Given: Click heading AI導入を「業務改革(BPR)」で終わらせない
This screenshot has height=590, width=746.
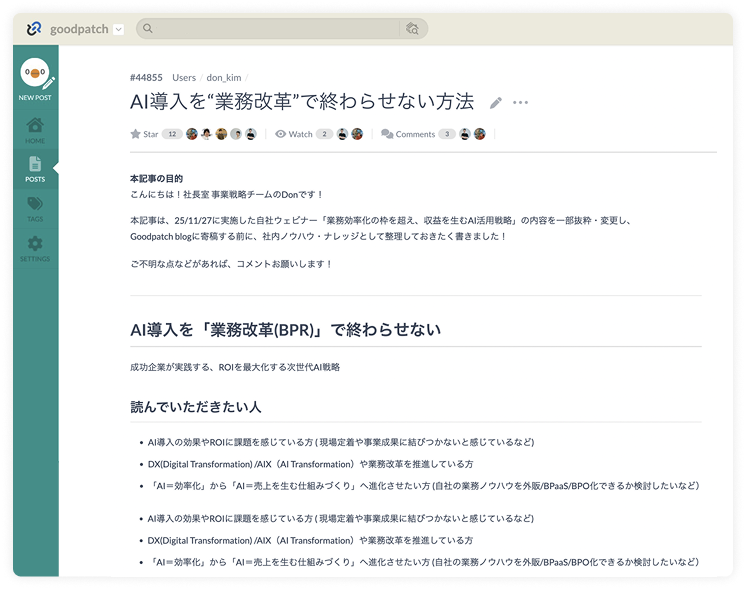Looking at the screenshot, I should coord(285,329).
